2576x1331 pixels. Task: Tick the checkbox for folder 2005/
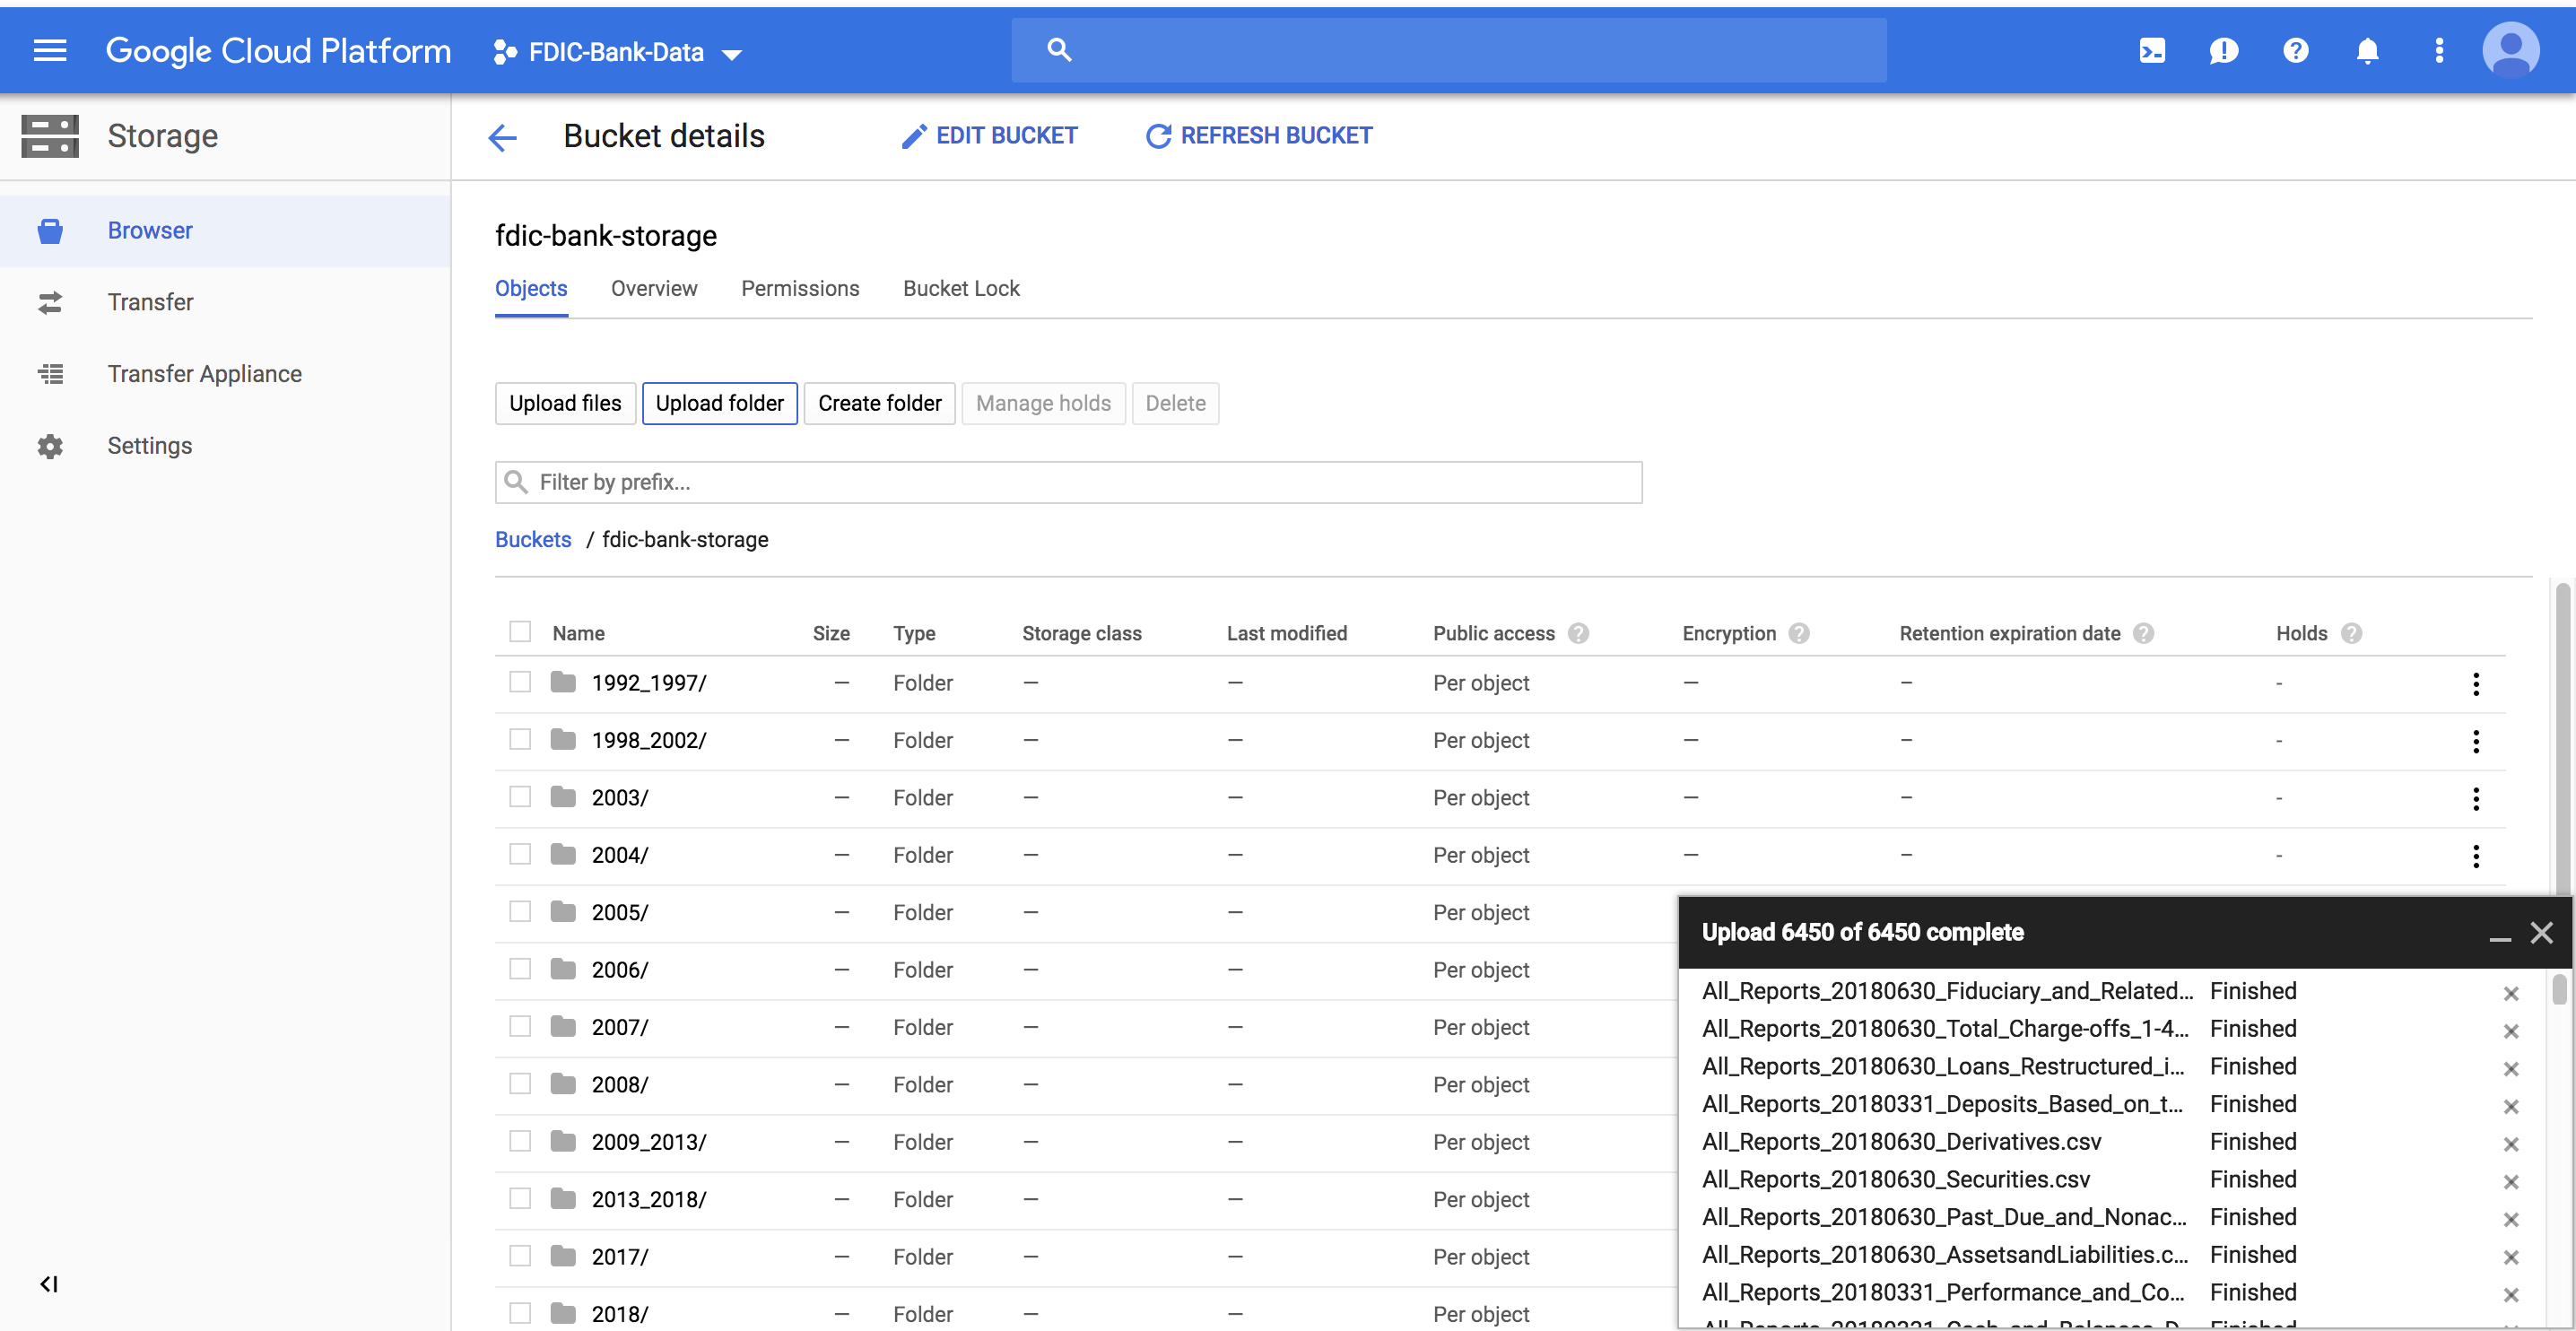pyautogui.click(x=520, y=911)
